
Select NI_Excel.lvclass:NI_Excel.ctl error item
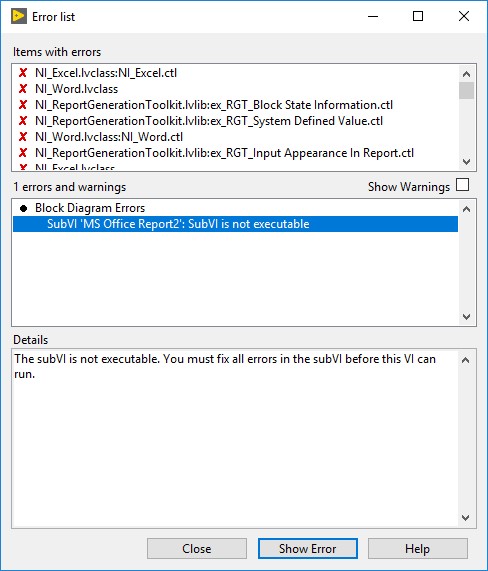pos(106,73)
